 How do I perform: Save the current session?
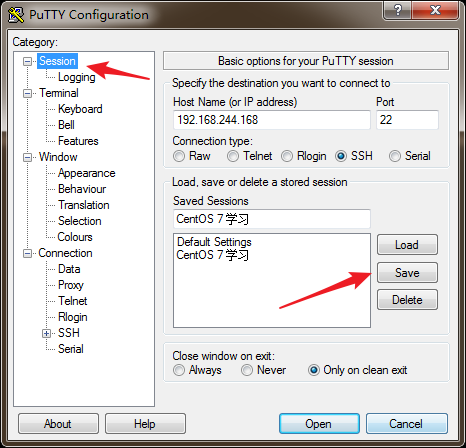[x=407, y=273]
